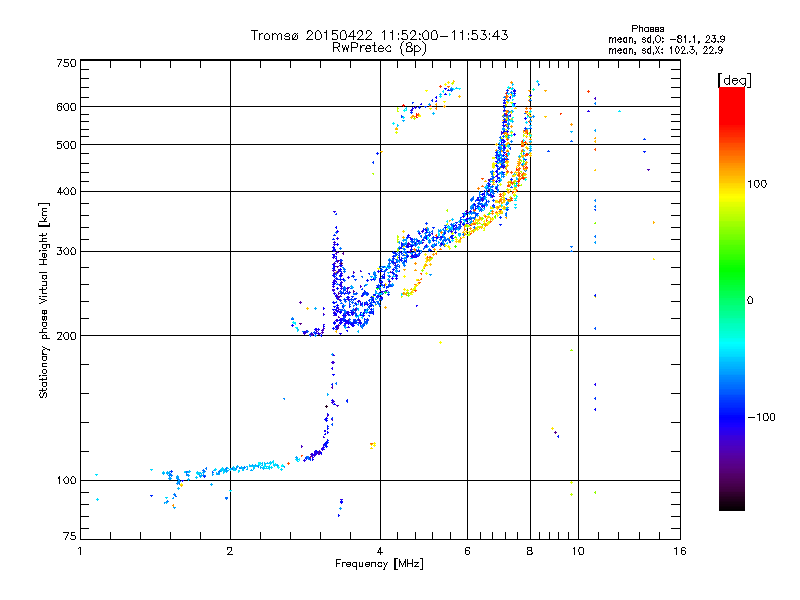Click the x-axis tick label '8'
The image size is (800, 600).
pos(530,551)
